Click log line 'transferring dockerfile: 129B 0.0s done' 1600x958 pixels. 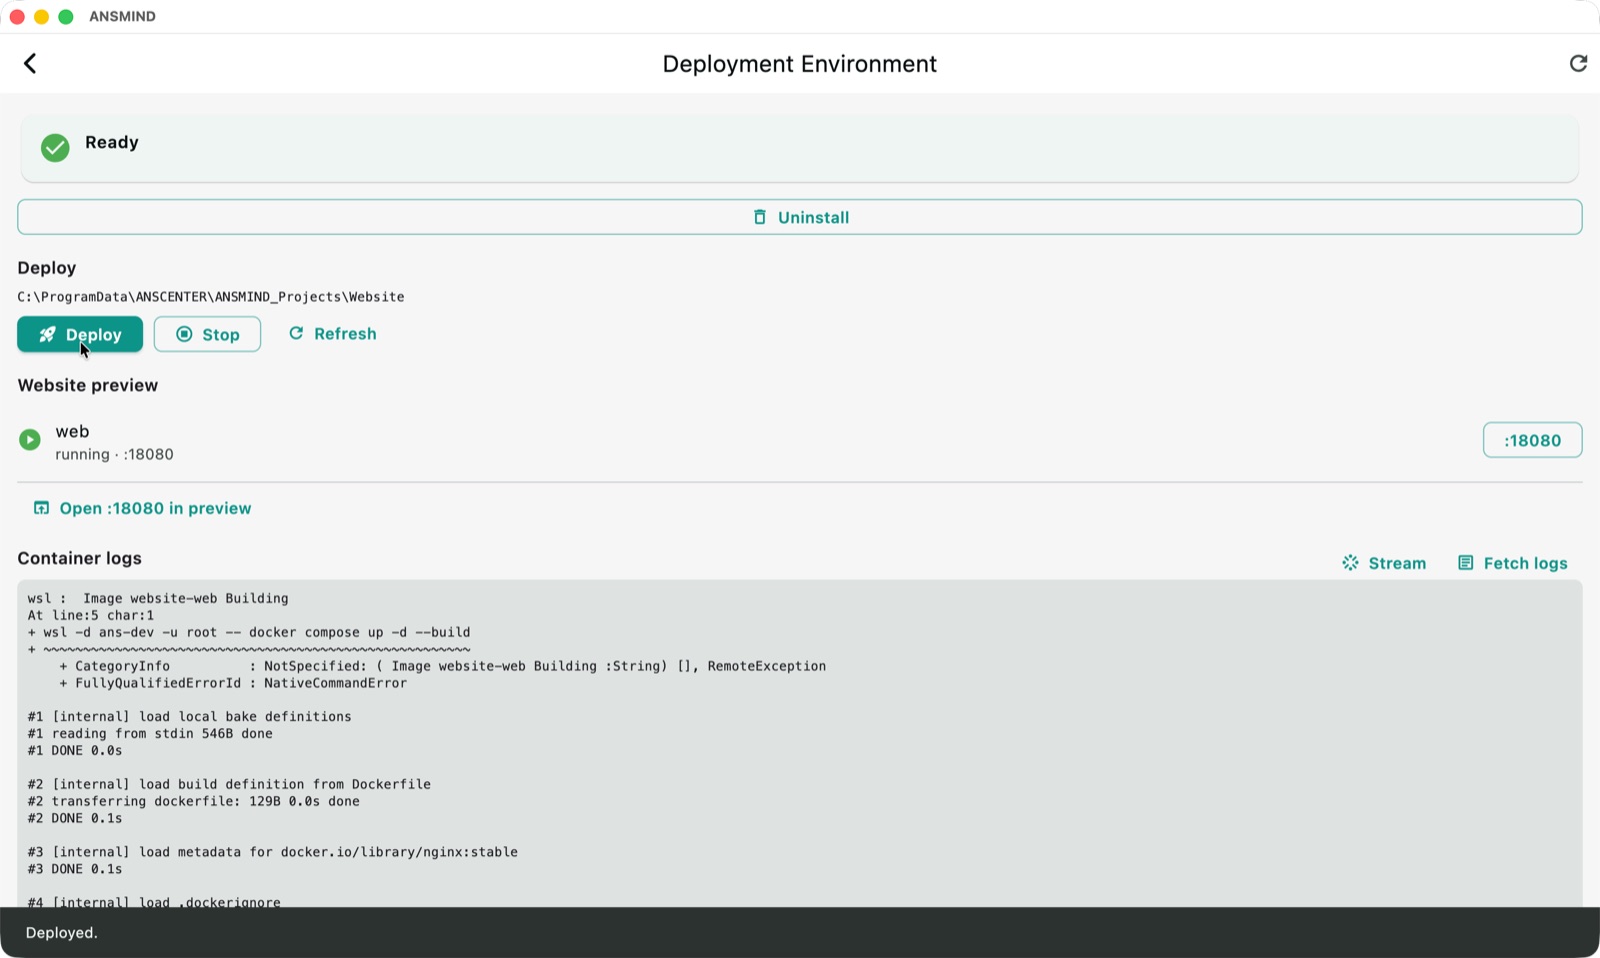coord(194,802)
